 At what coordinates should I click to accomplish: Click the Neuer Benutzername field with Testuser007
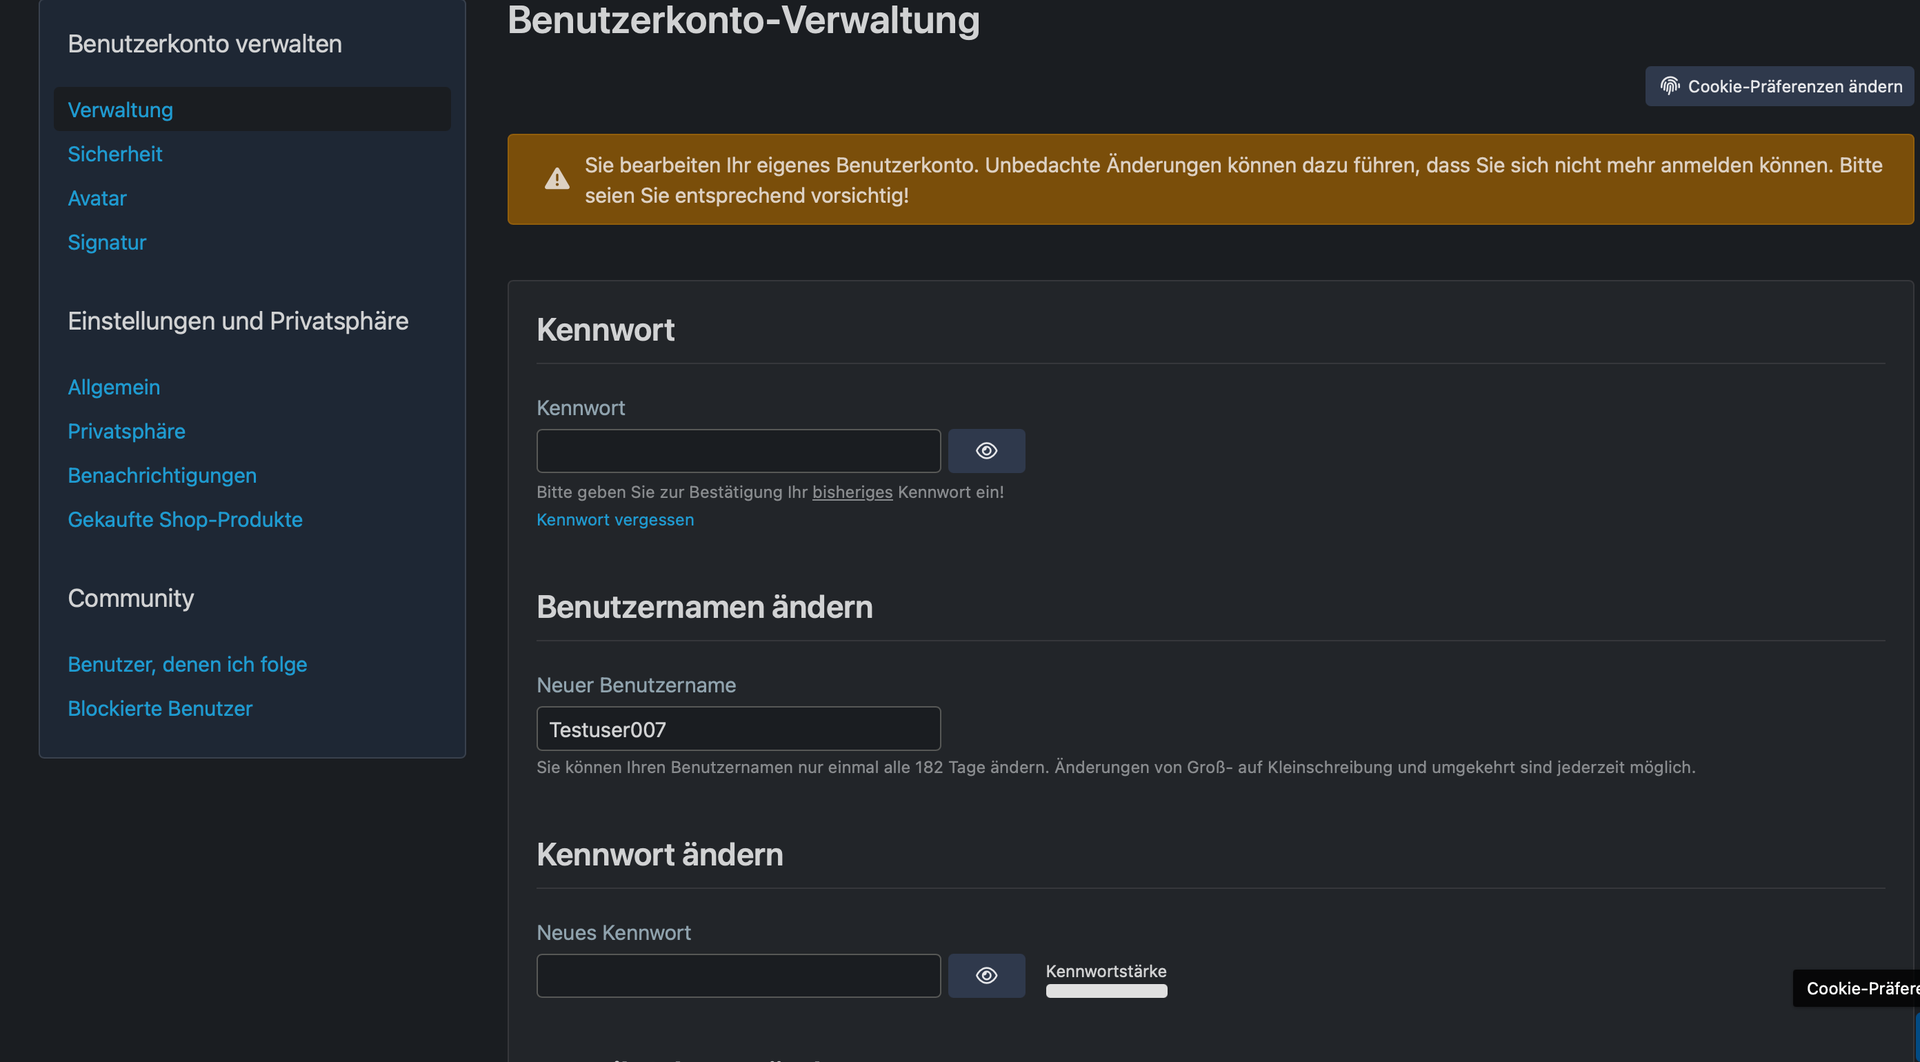[x=738, y=729]
